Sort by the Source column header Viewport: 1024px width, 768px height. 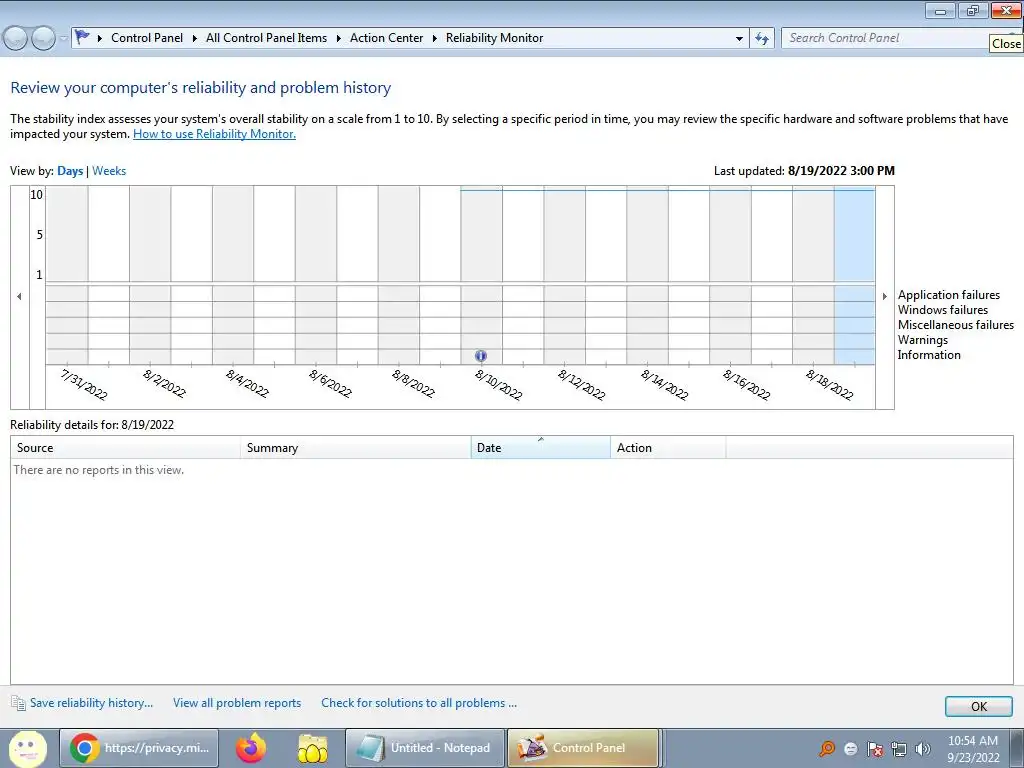click(x=125, y=448)
